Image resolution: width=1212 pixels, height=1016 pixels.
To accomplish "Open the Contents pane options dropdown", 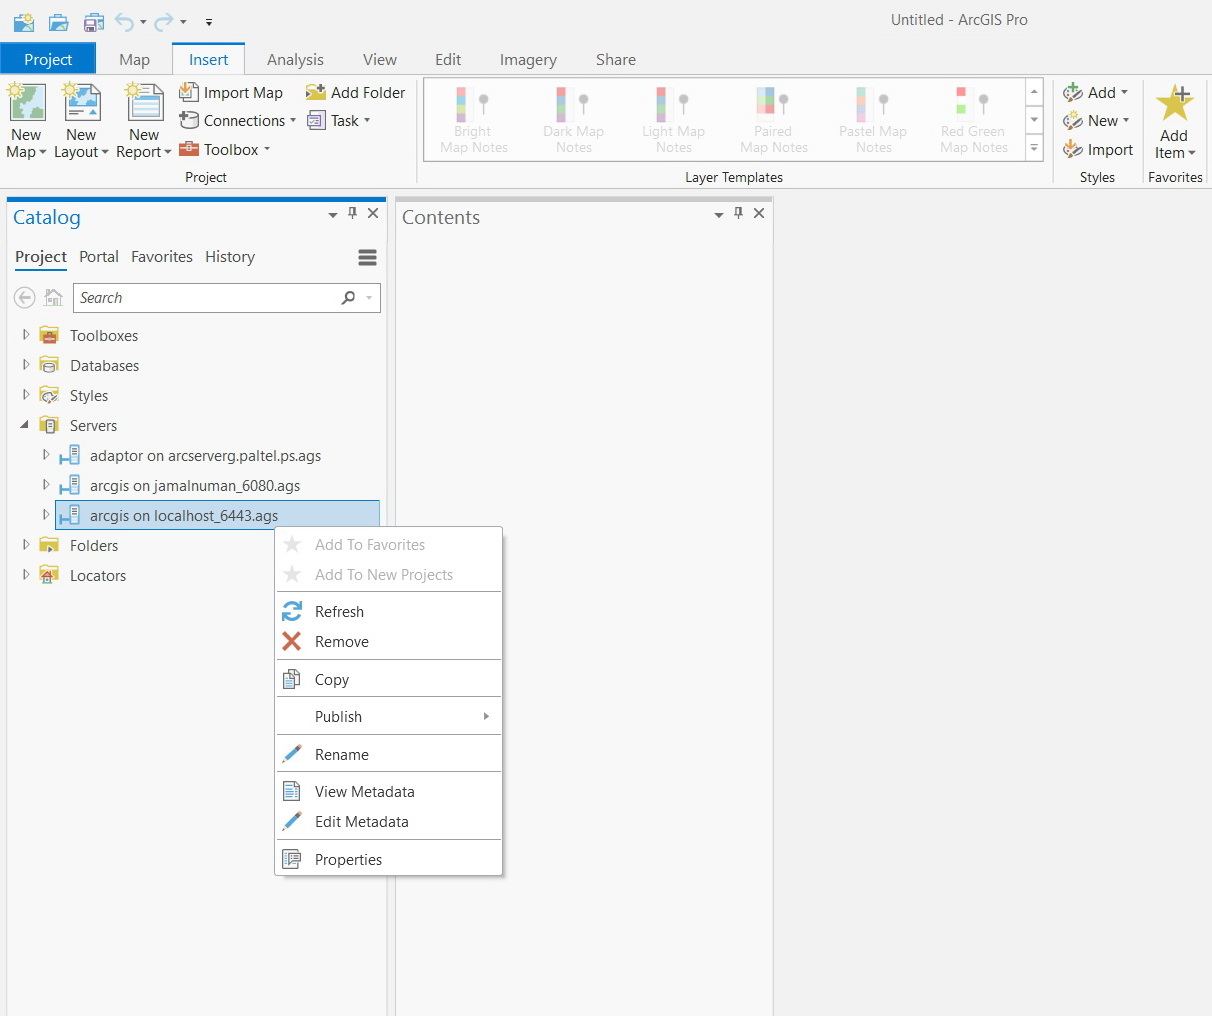I will coord(718,214).
